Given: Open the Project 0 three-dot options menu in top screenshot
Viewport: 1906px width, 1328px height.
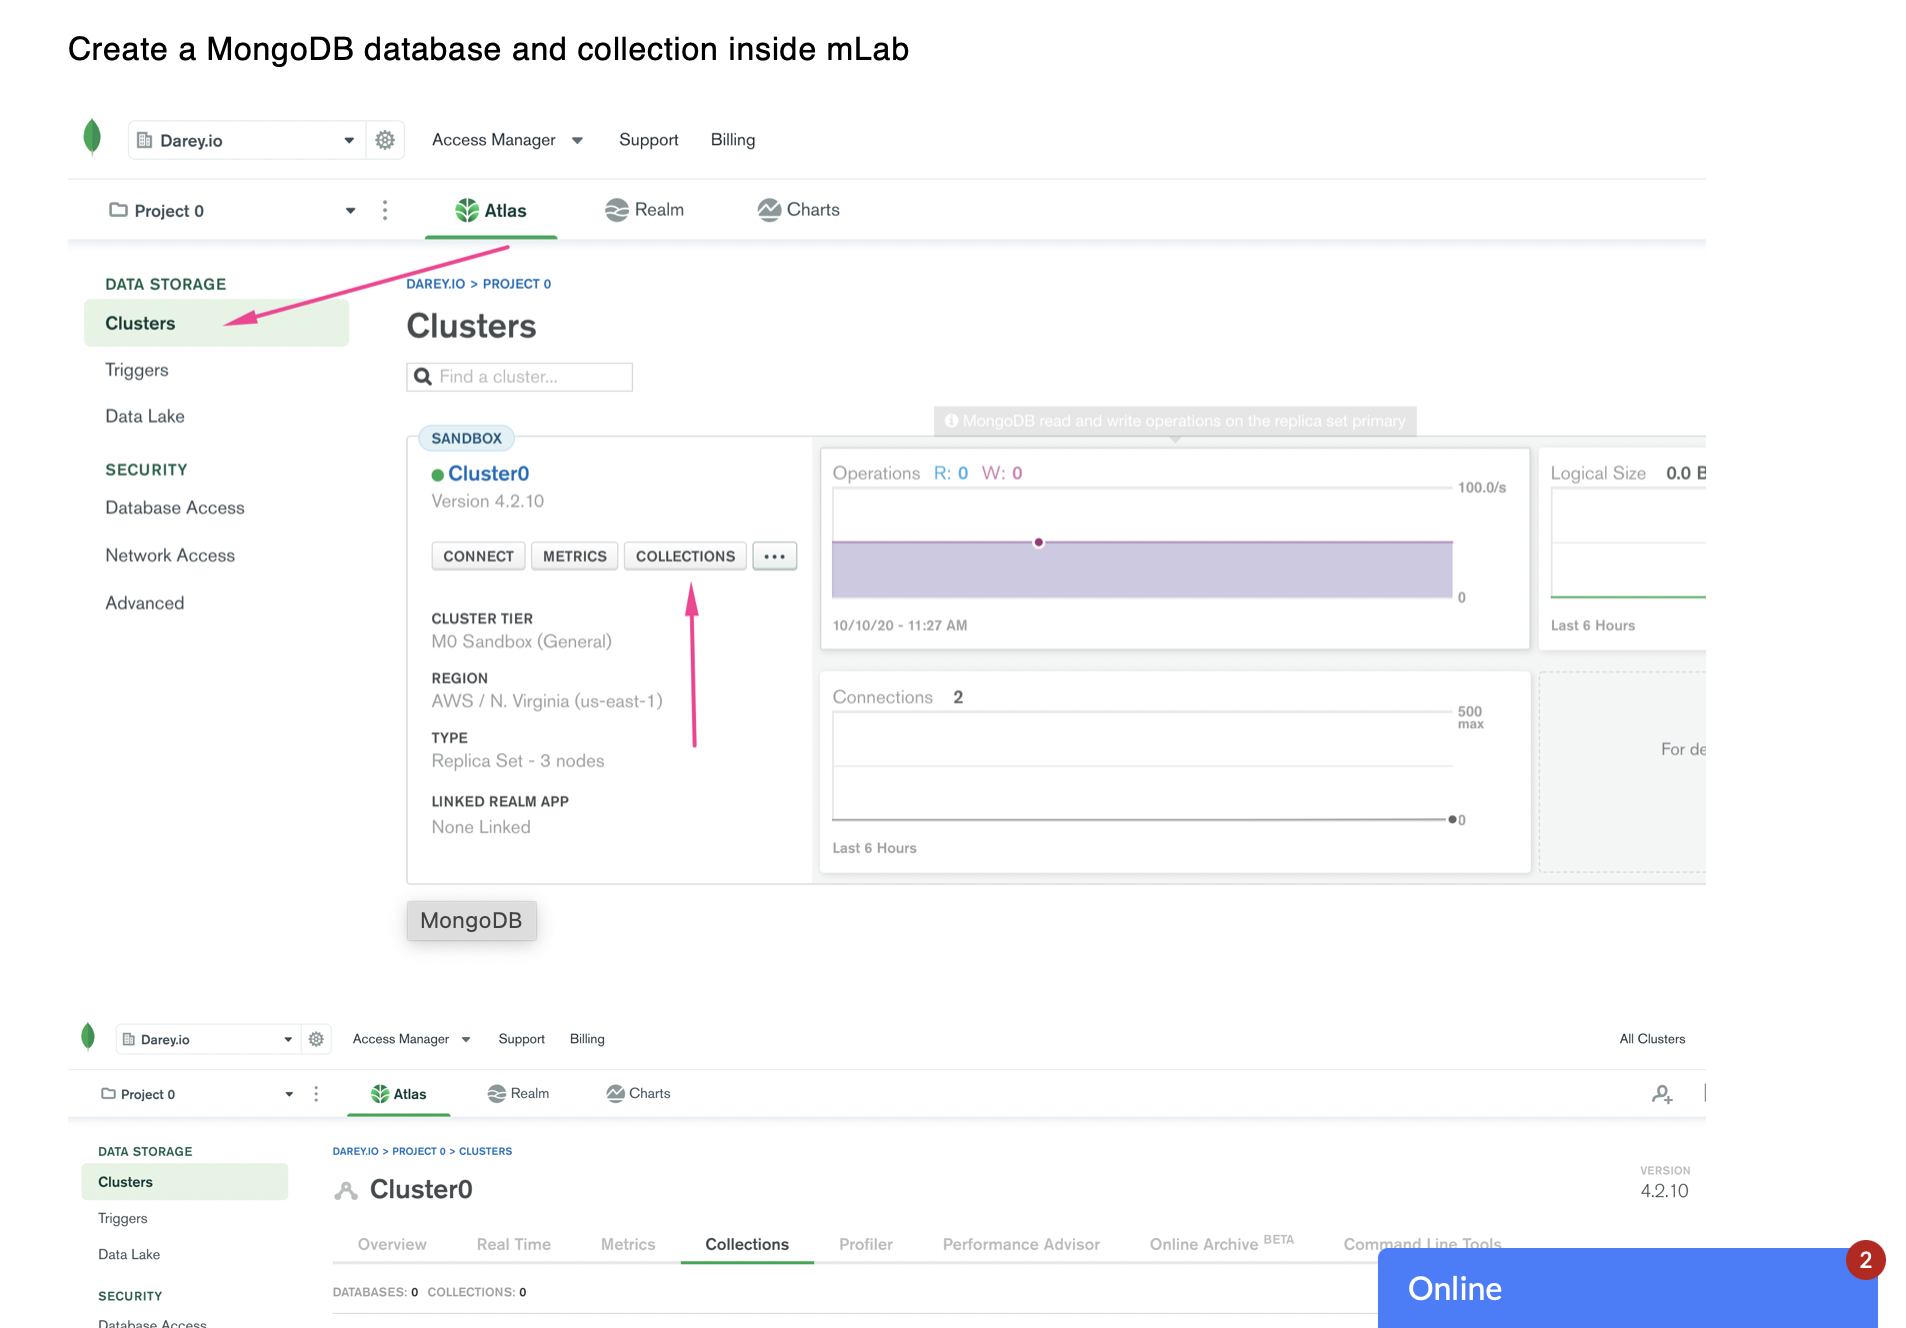Looking at the screenshot, I should pyautogui.click(x=385, y=210).
